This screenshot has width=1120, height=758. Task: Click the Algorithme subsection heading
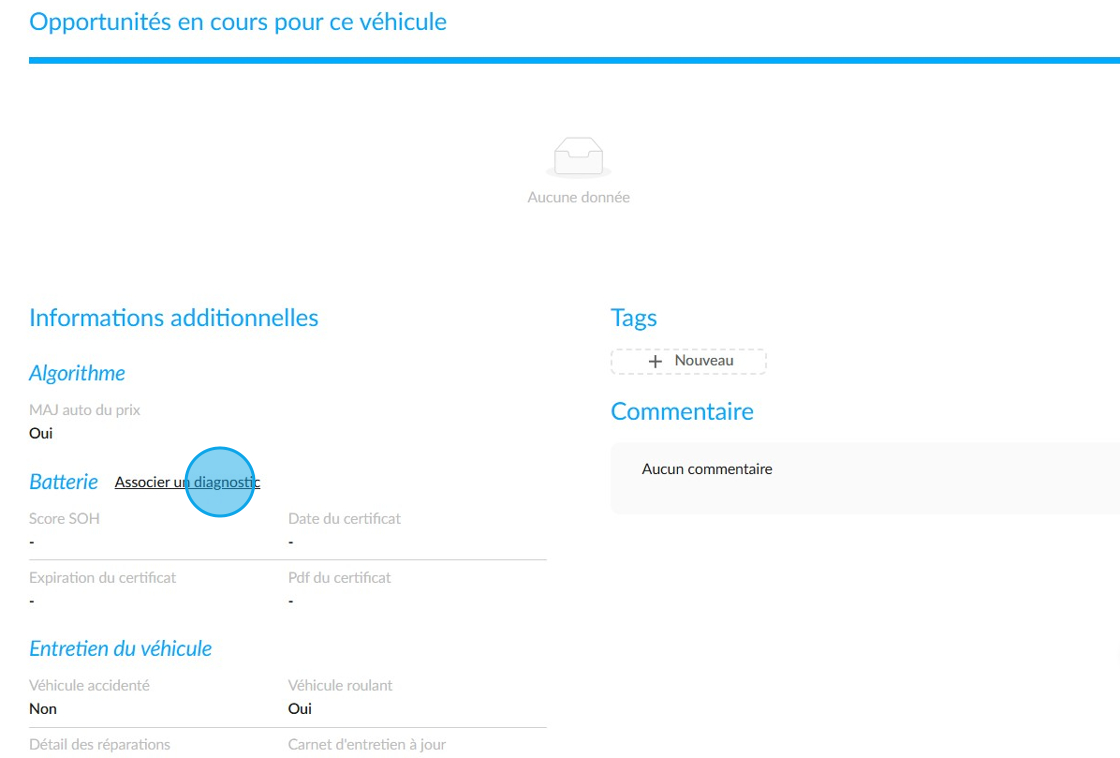click(77, 373)
